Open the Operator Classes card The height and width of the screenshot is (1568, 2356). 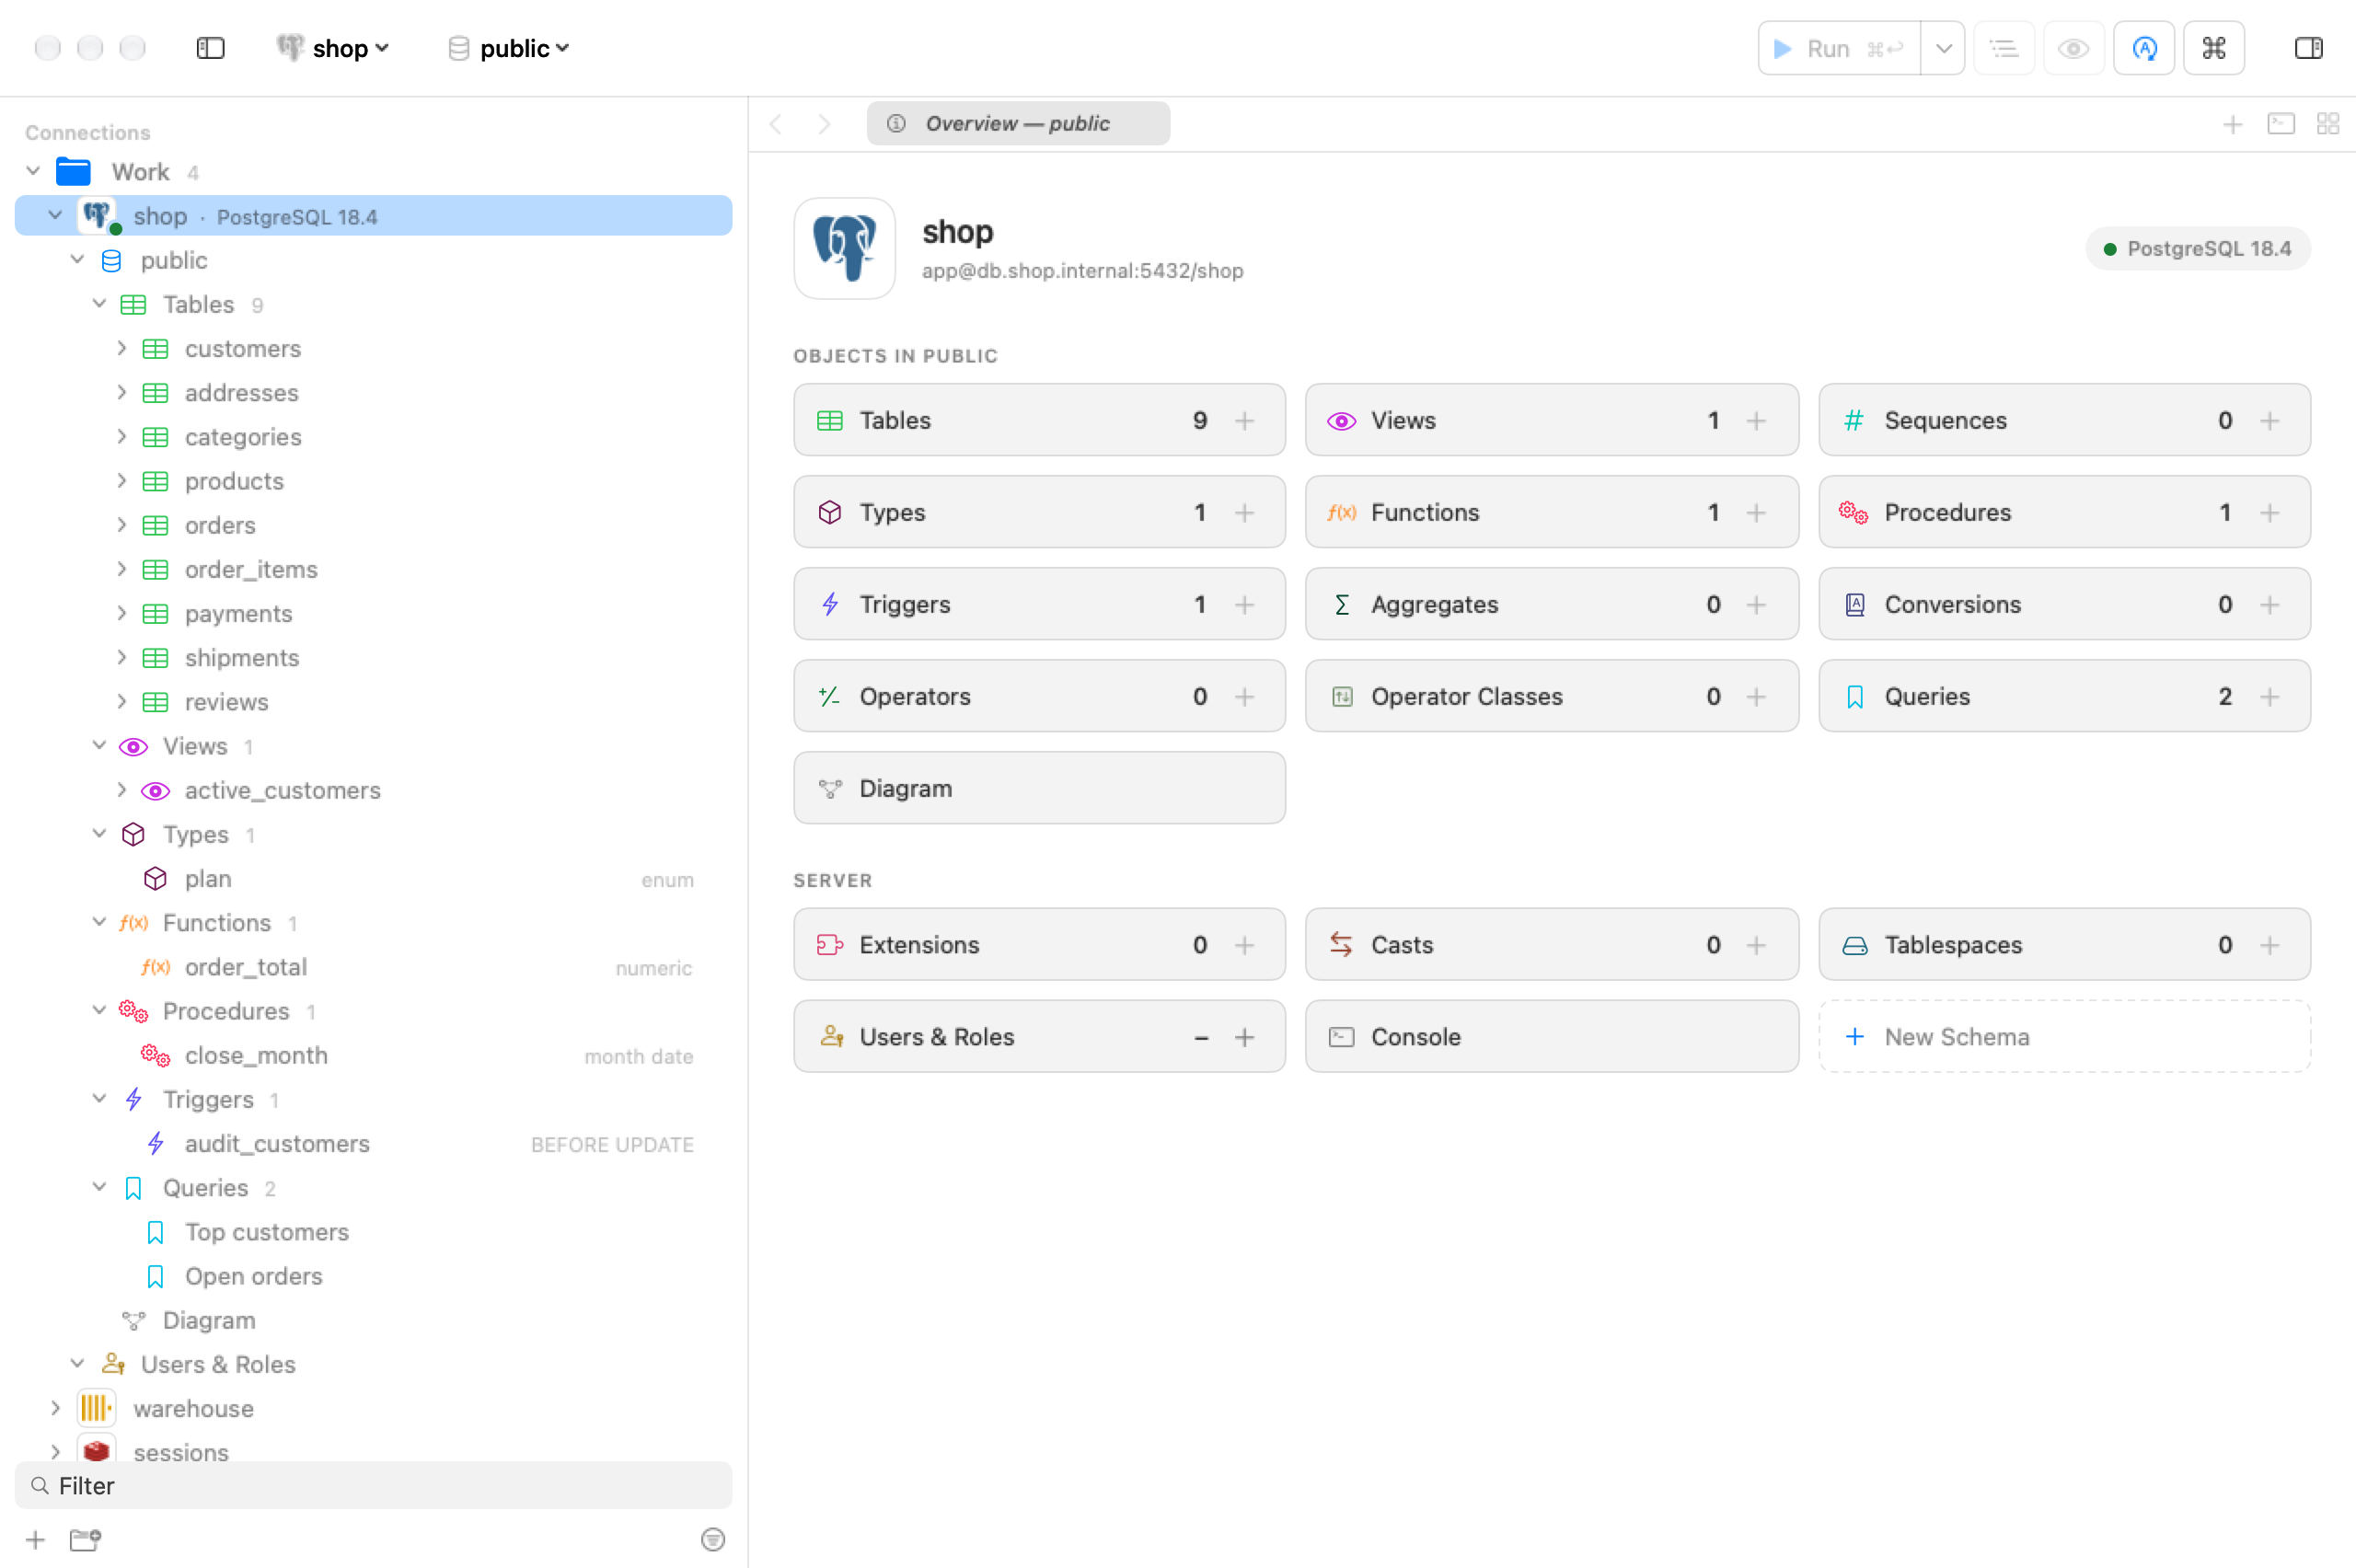pos(1551,696)
